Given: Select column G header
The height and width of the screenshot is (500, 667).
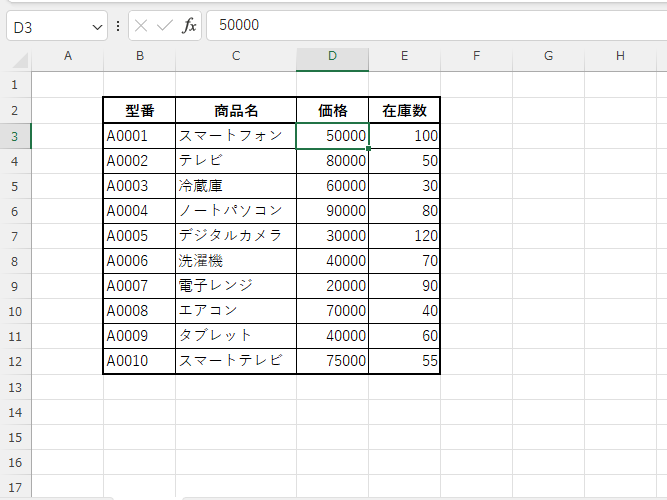Looking at the screenshot, I should click(x=548, y=56).
